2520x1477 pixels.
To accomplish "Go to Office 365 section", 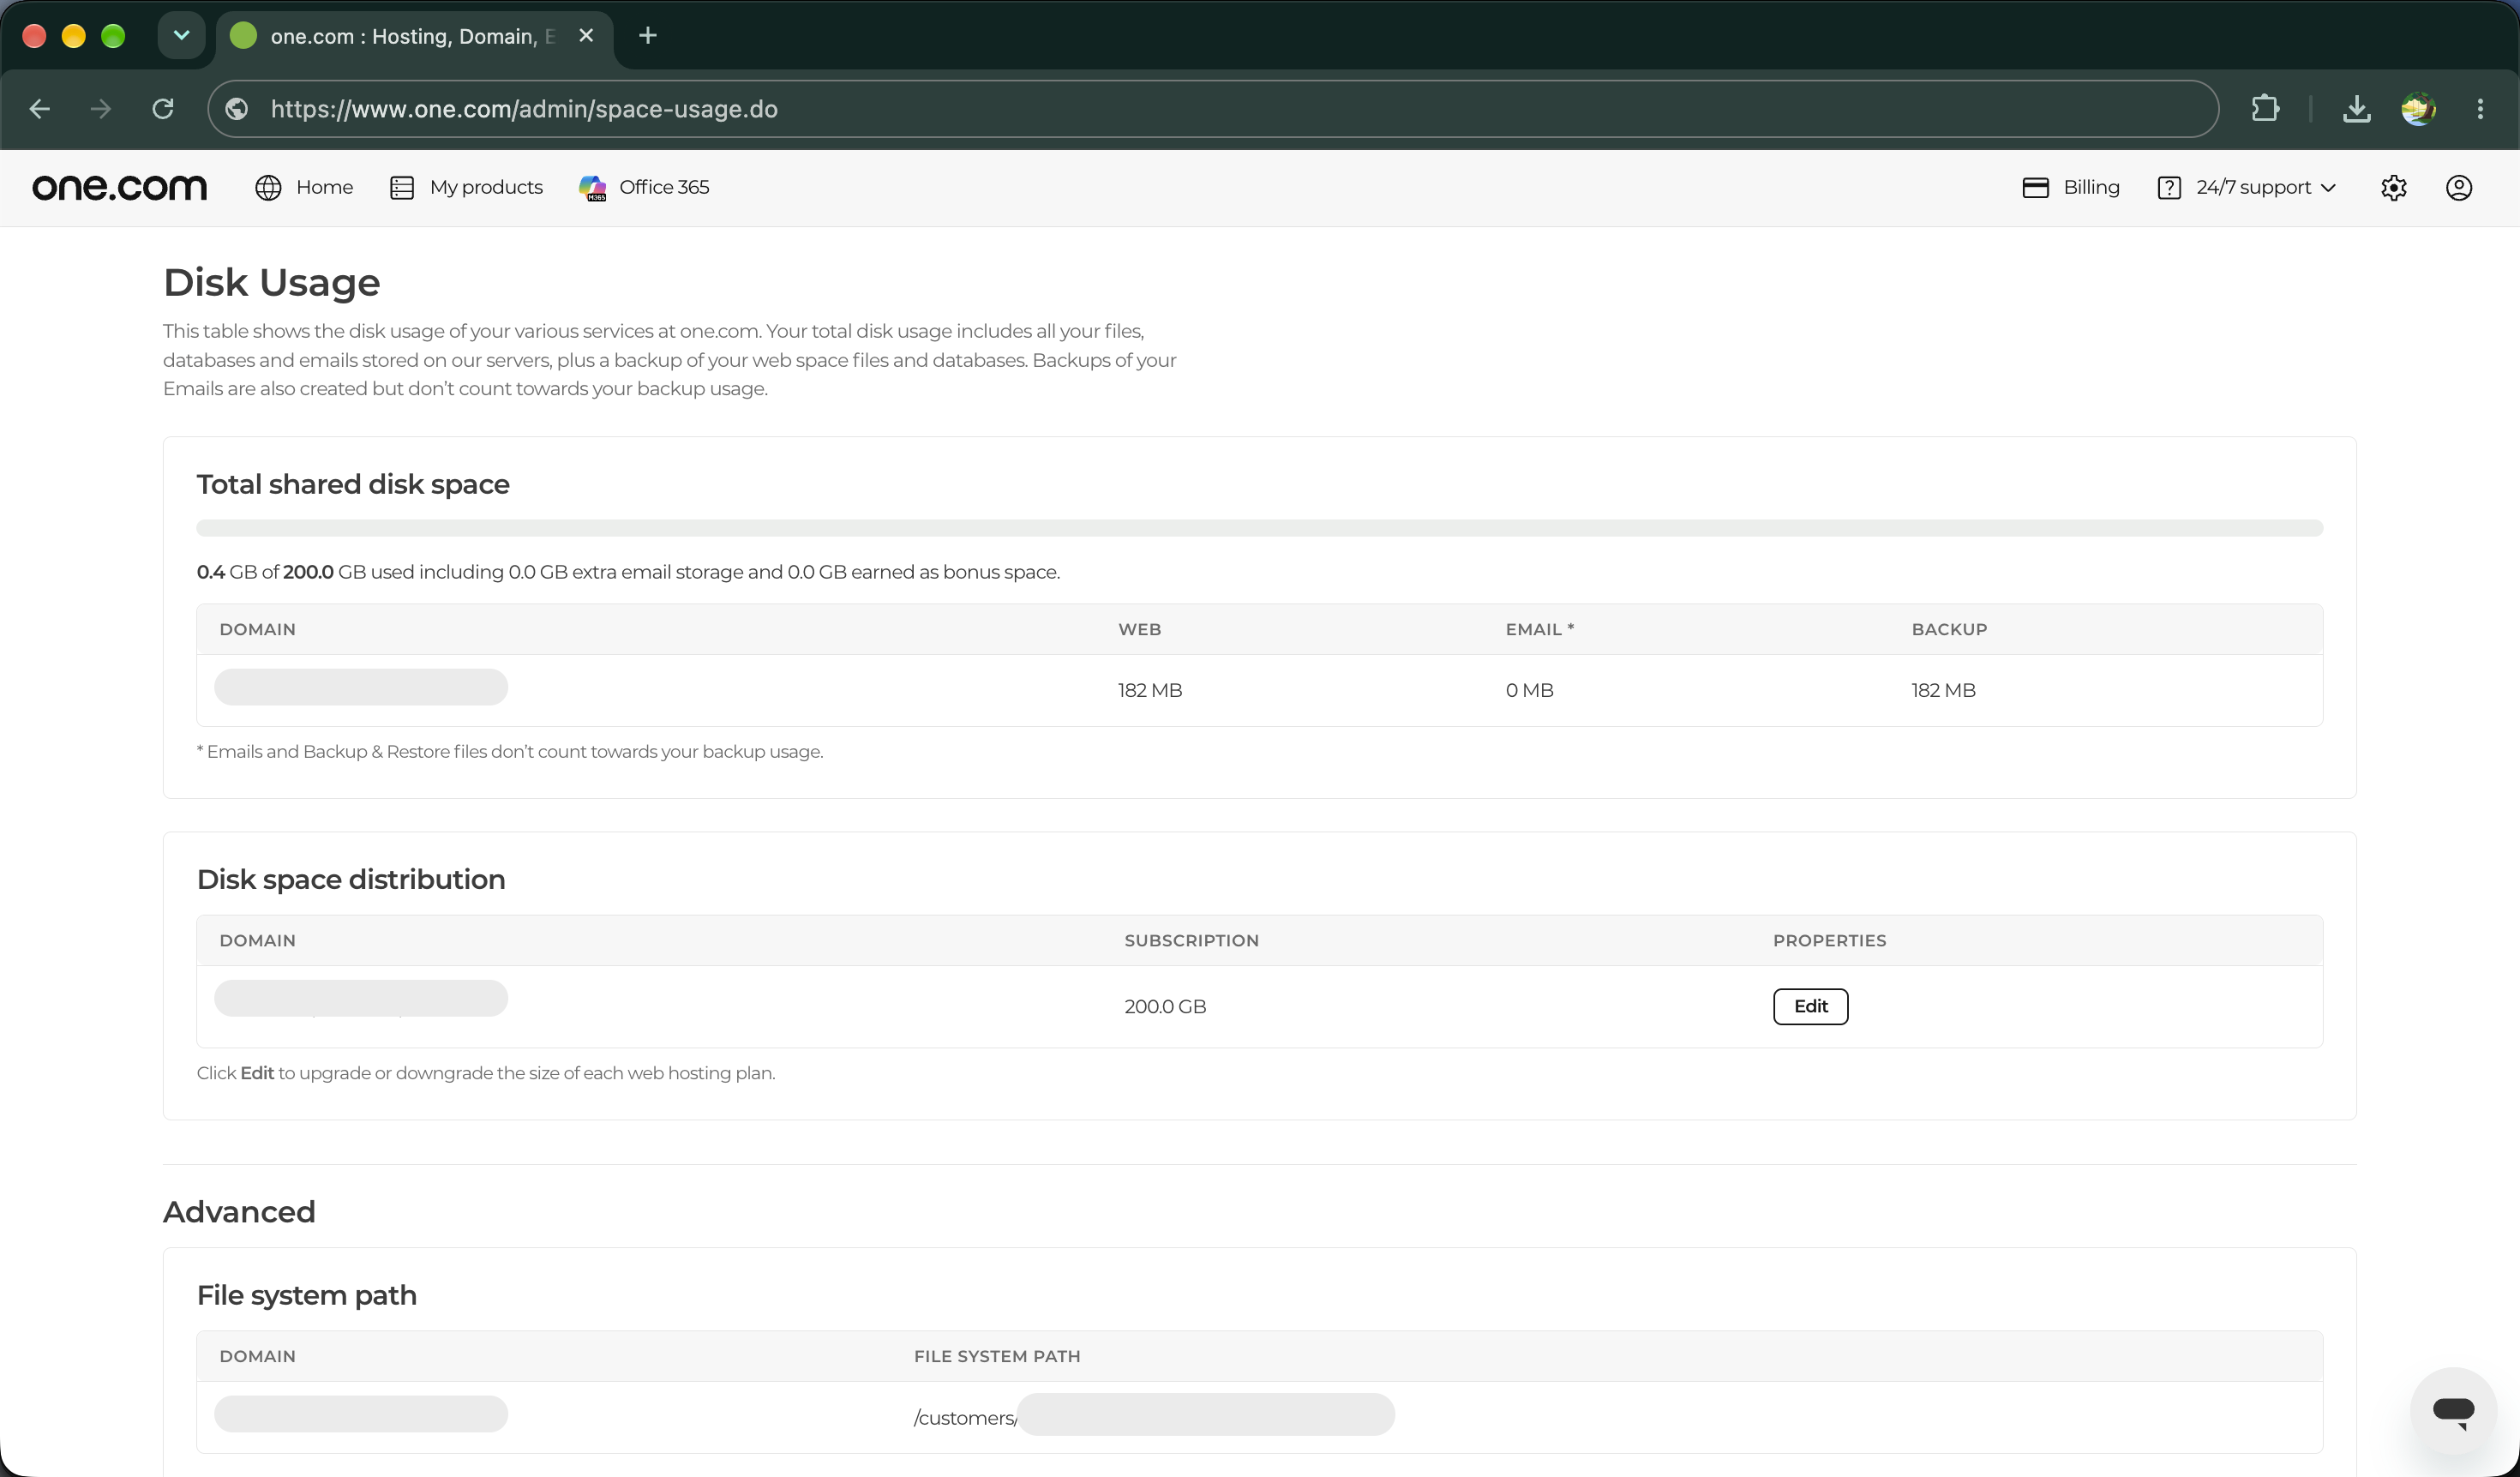I will (x=644, y=188).
